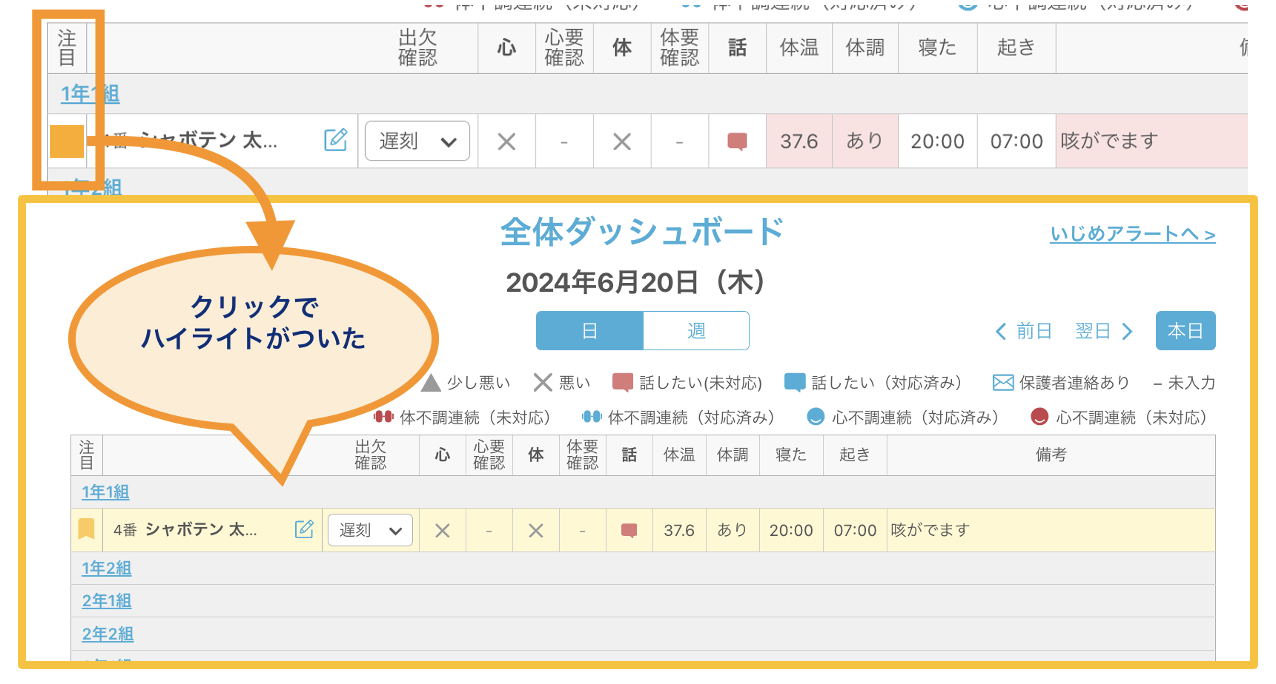Click the 全体ダッシュボード title
The image size is (1276, 684).
tap(642, 232)
